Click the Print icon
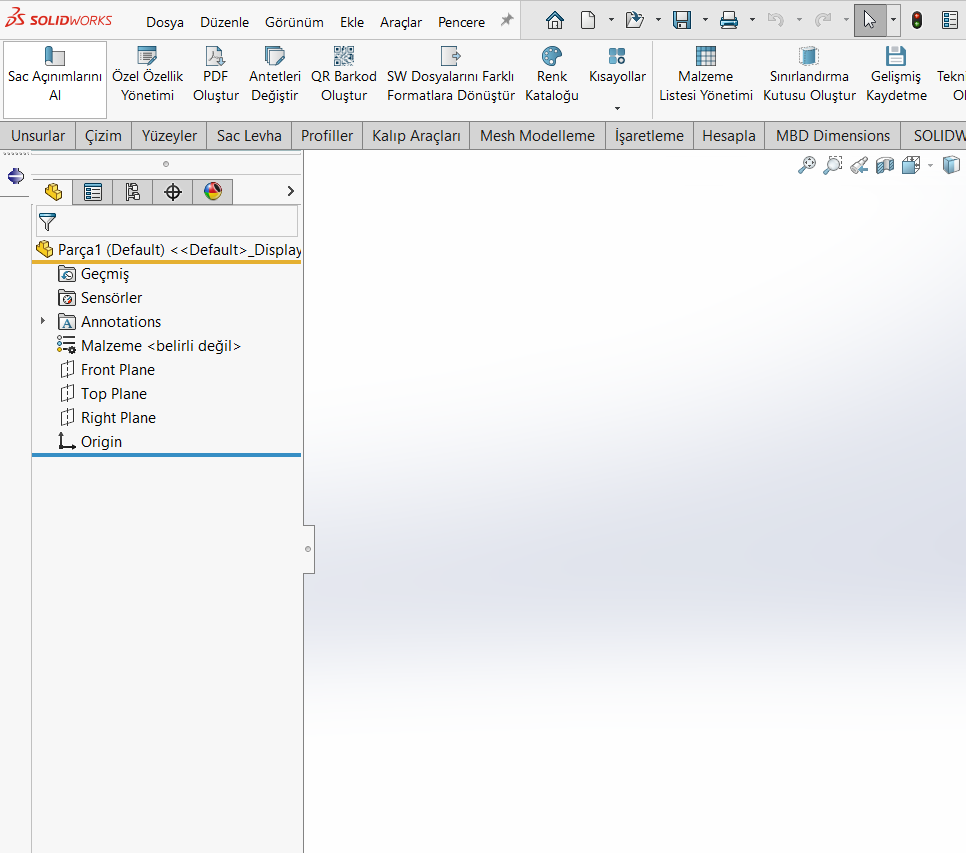This screenshot has width=966, height=853. point(729,20)
